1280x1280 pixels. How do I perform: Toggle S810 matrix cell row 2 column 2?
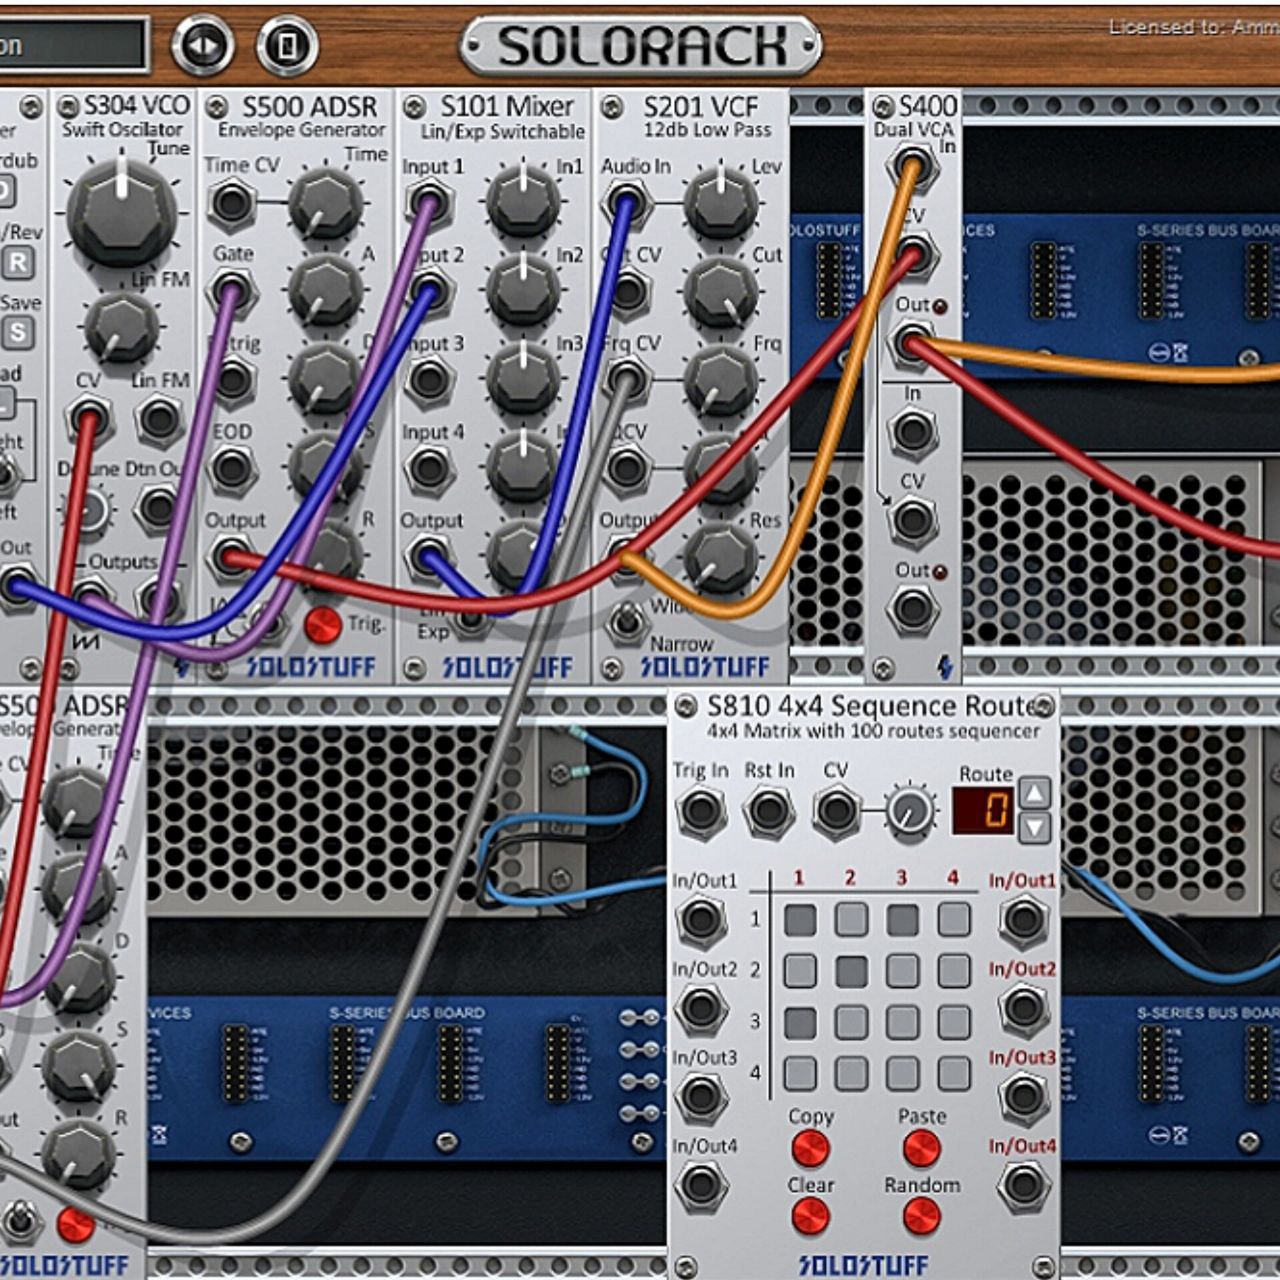click(851, 971)
